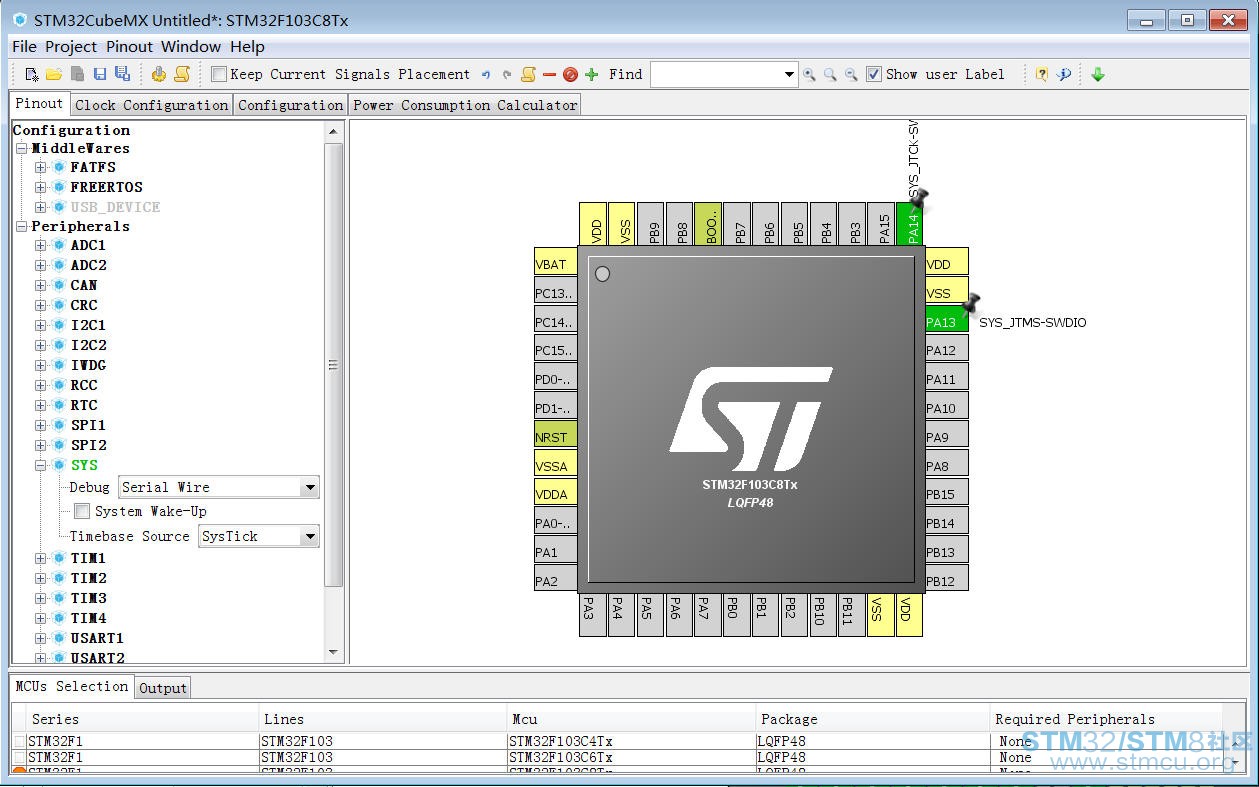The height and width of the screenshot is (787, 1259).
Task: Click the grey import document toolbar icon
Action: click(x=77, y=74)
